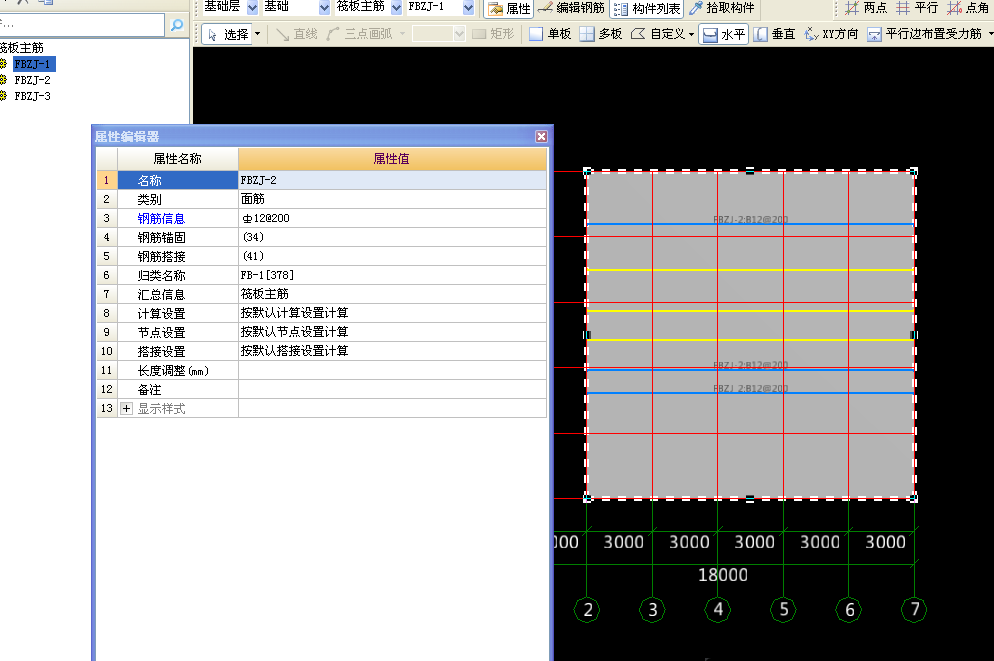Open dropdown arrow beside 自定义

pos(691,34)
